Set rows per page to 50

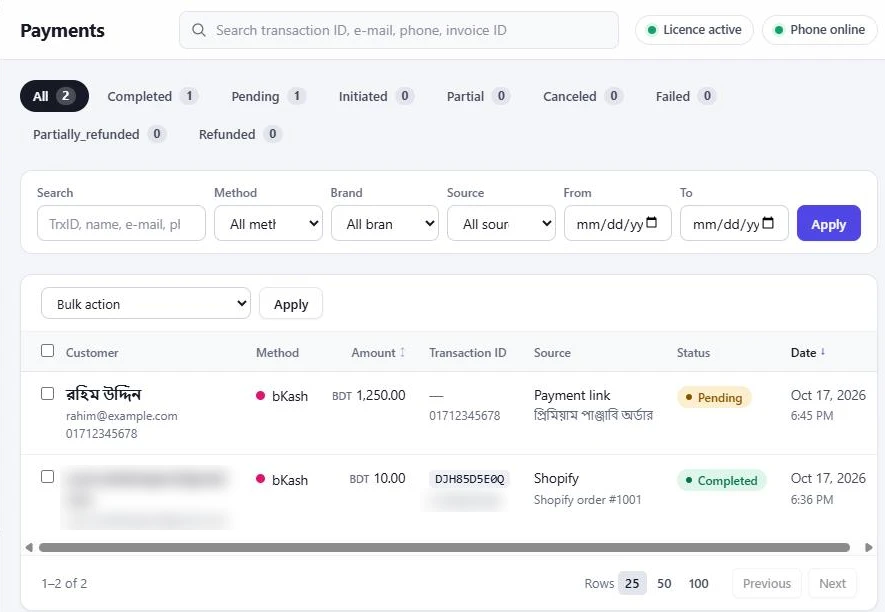[664, 583]
